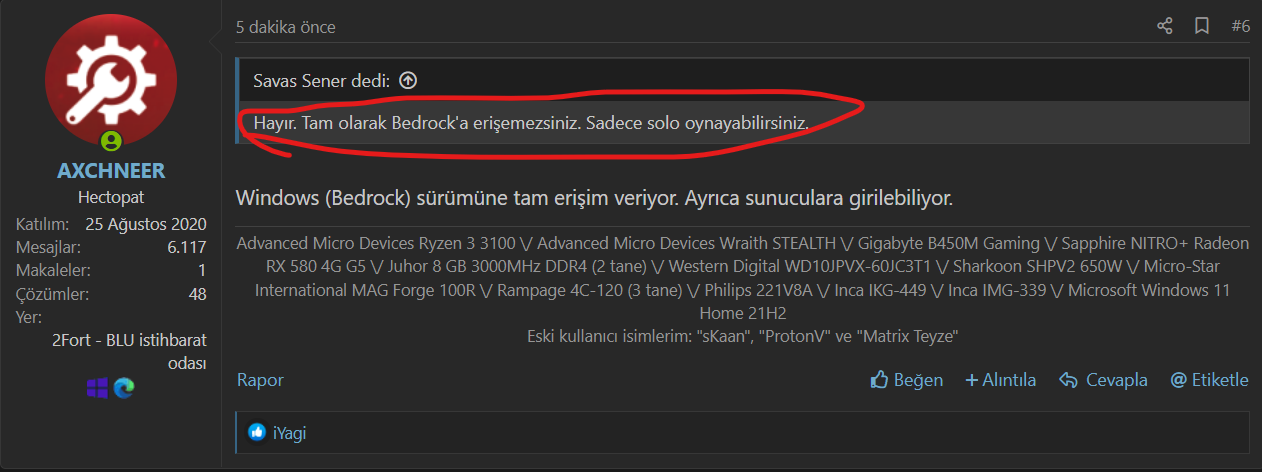1262x472 pixels.
Task: Click the Çözümler count 48
Action: tap(197, 295)
